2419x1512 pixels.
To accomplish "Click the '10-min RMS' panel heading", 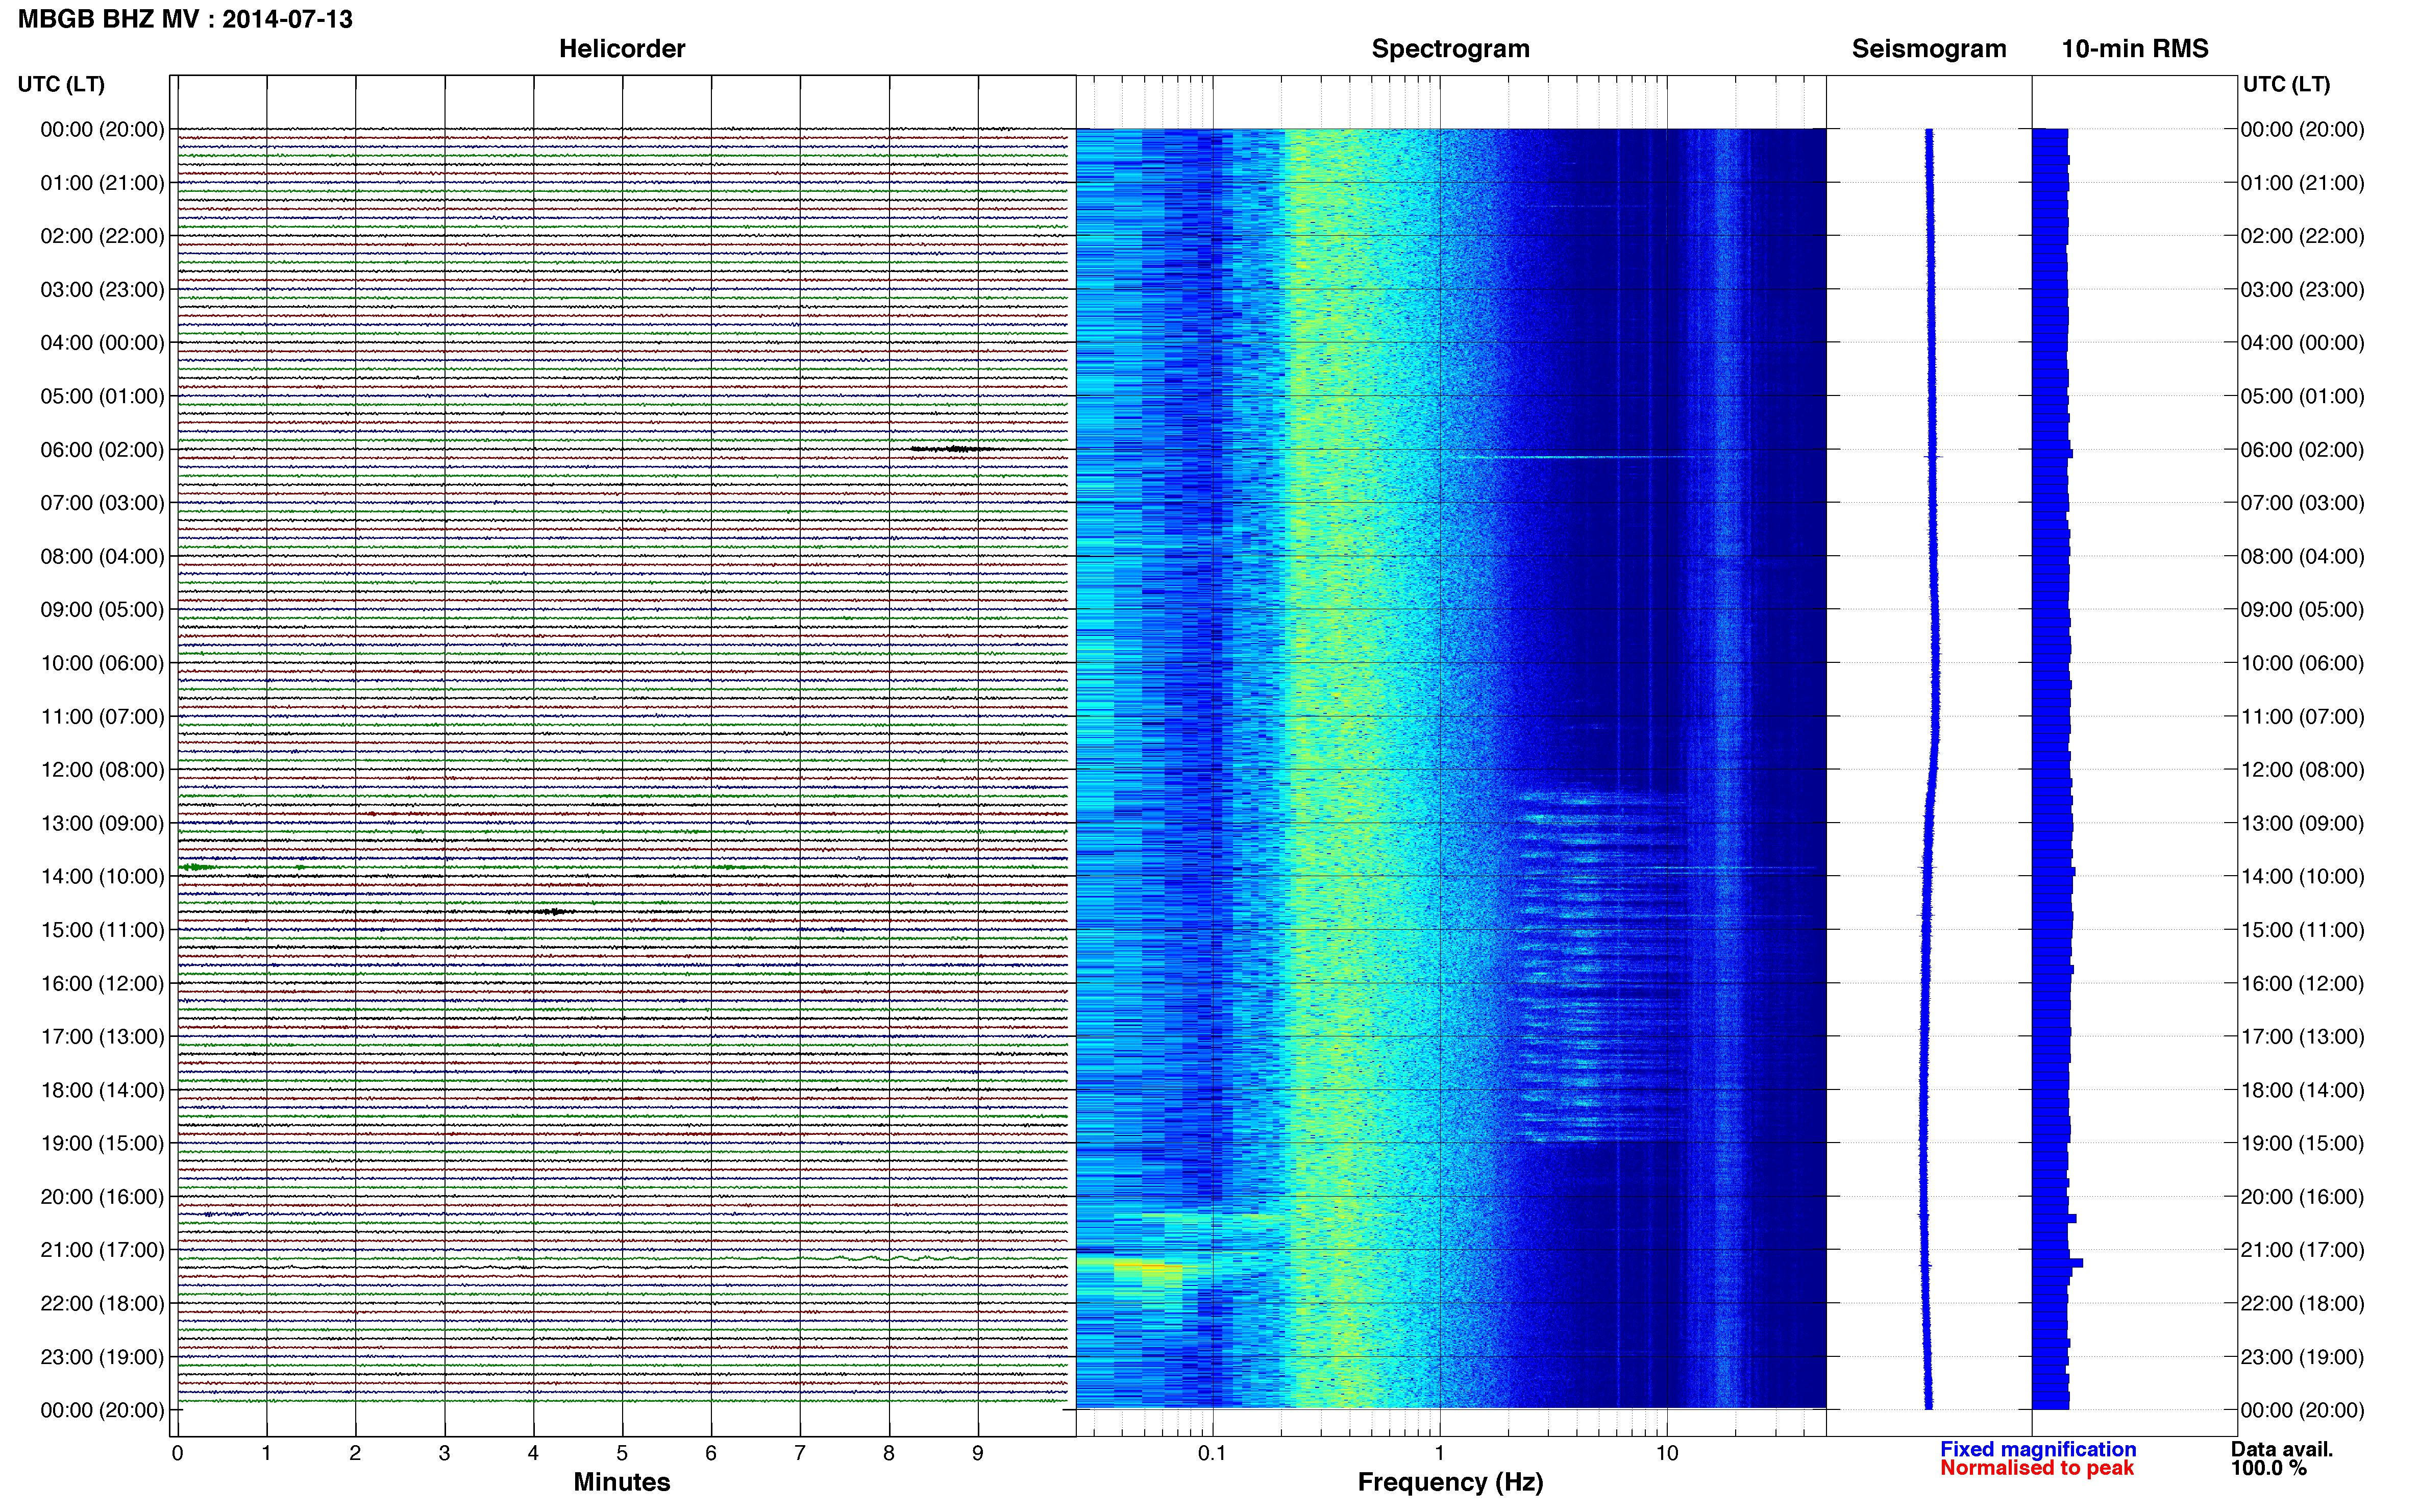I will pyautogui.click(x=2134, y=49).
